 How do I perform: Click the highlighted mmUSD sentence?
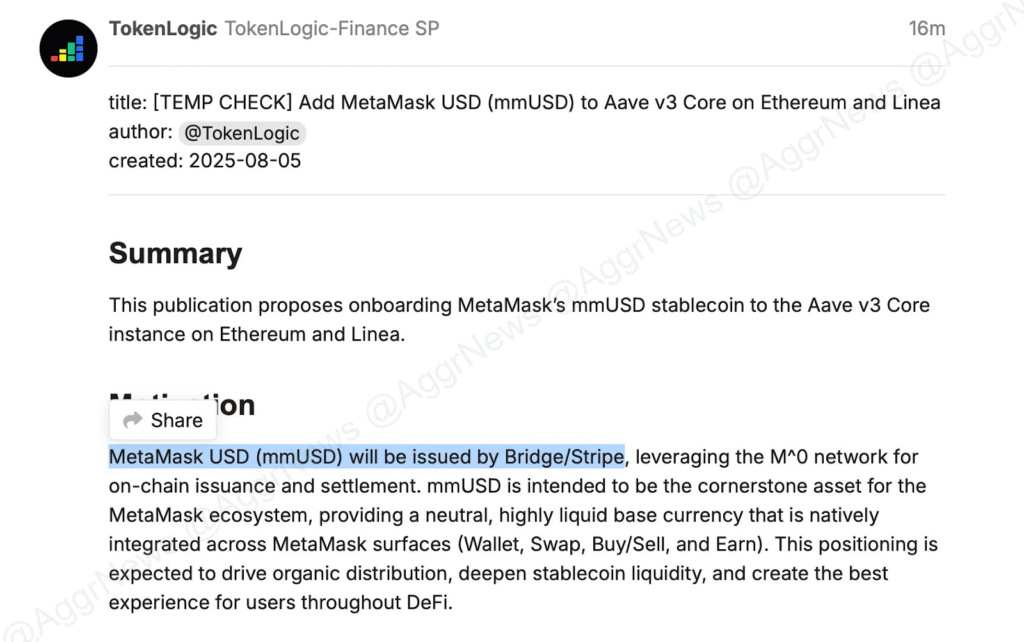(366, 456)
